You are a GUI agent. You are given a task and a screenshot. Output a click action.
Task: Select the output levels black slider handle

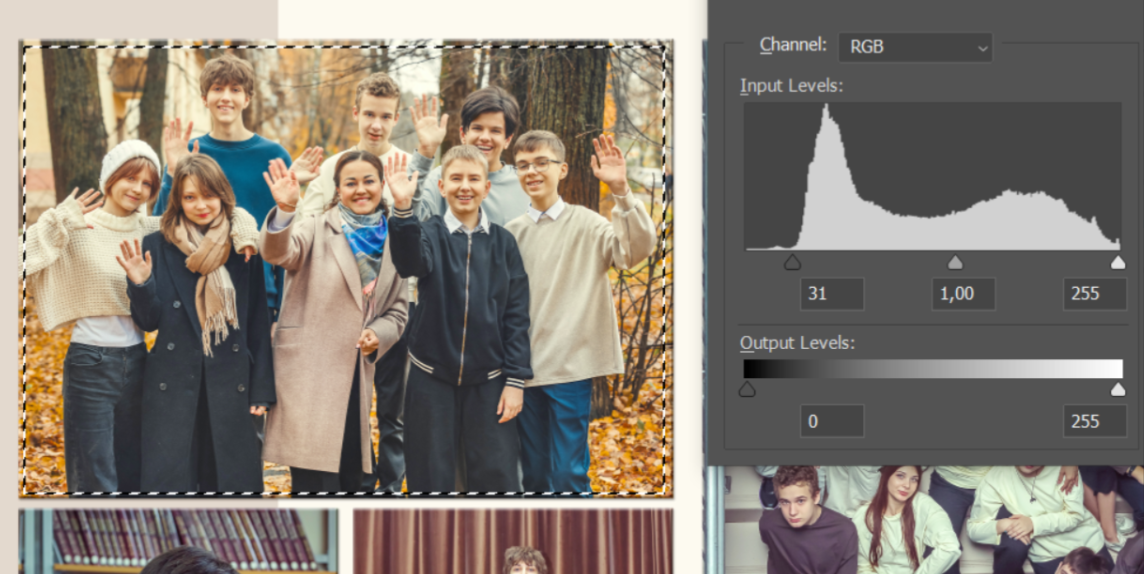pyautogui.click(x=746, y=389)
